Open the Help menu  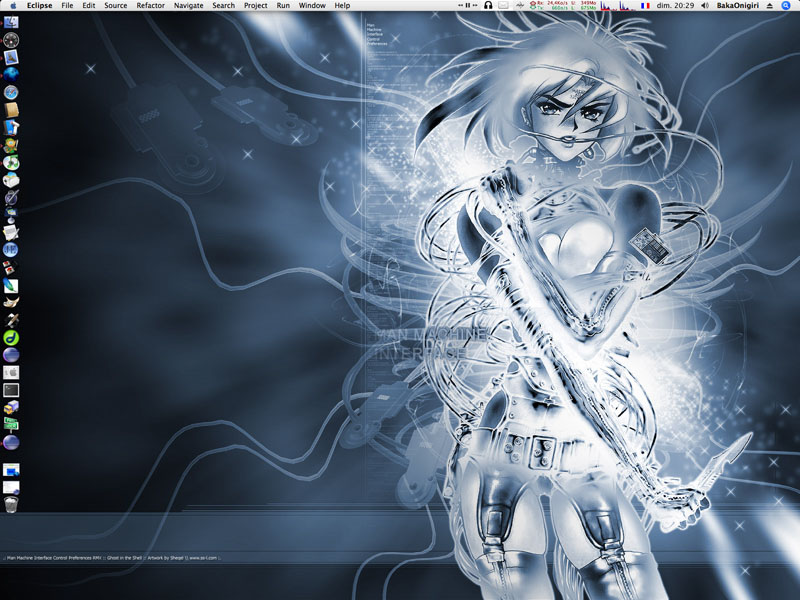pyautogui.click(x=342, y=6)
